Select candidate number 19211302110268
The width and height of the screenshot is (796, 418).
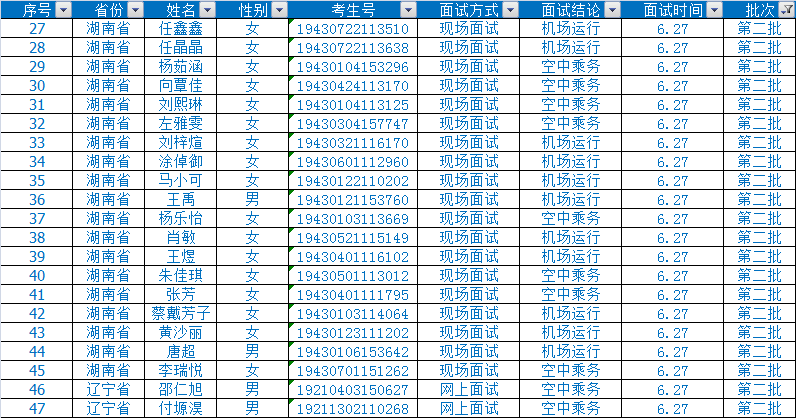[353, 408]
